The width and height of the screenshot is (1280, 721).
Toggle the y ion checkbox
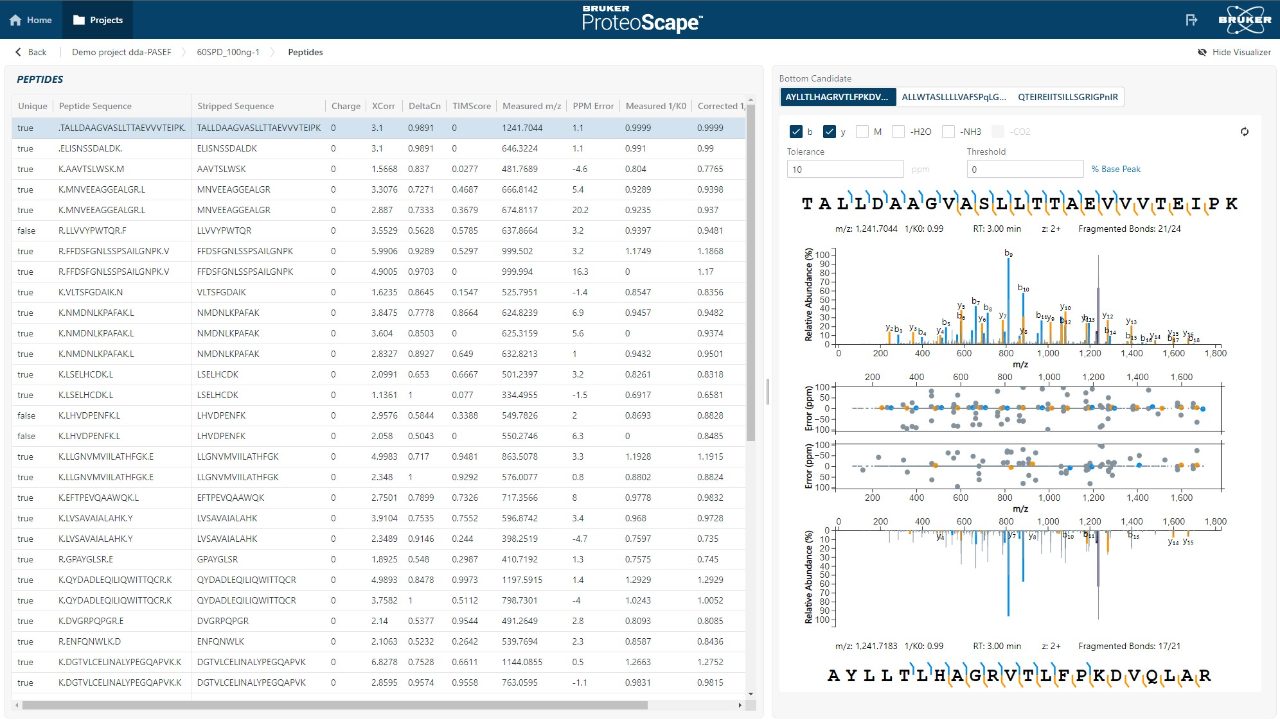coord(829,131)
